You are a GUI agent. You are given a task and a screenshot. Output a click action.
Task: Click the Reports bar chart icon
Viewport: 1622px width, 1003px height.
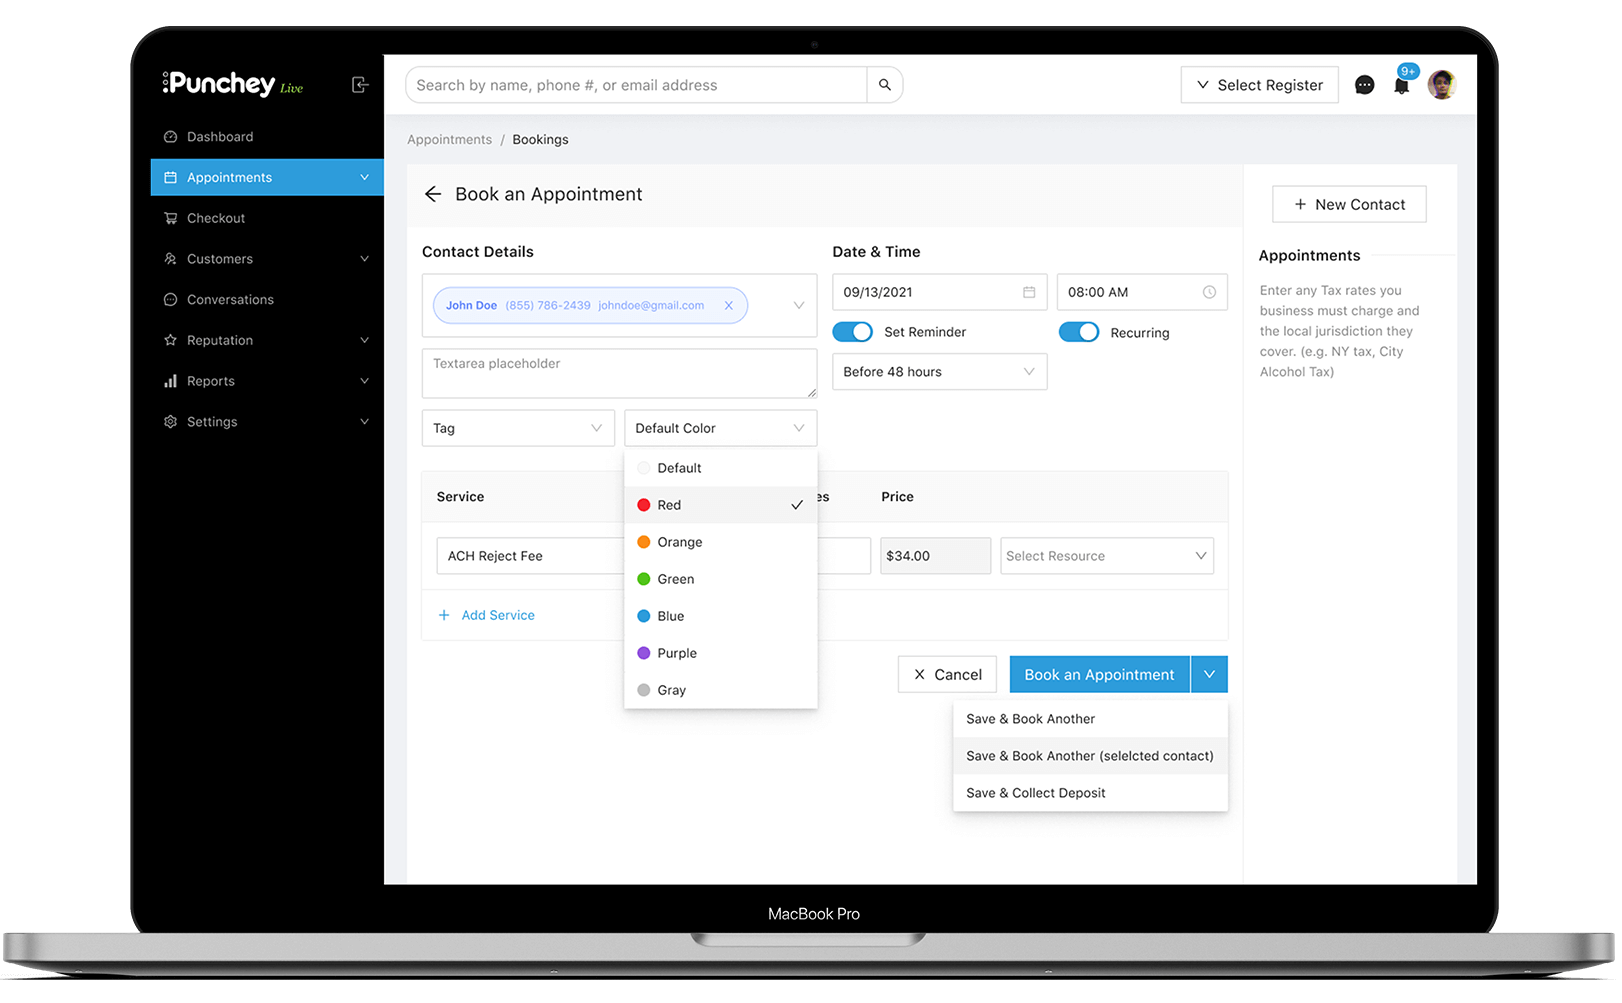tap(170, 381)
